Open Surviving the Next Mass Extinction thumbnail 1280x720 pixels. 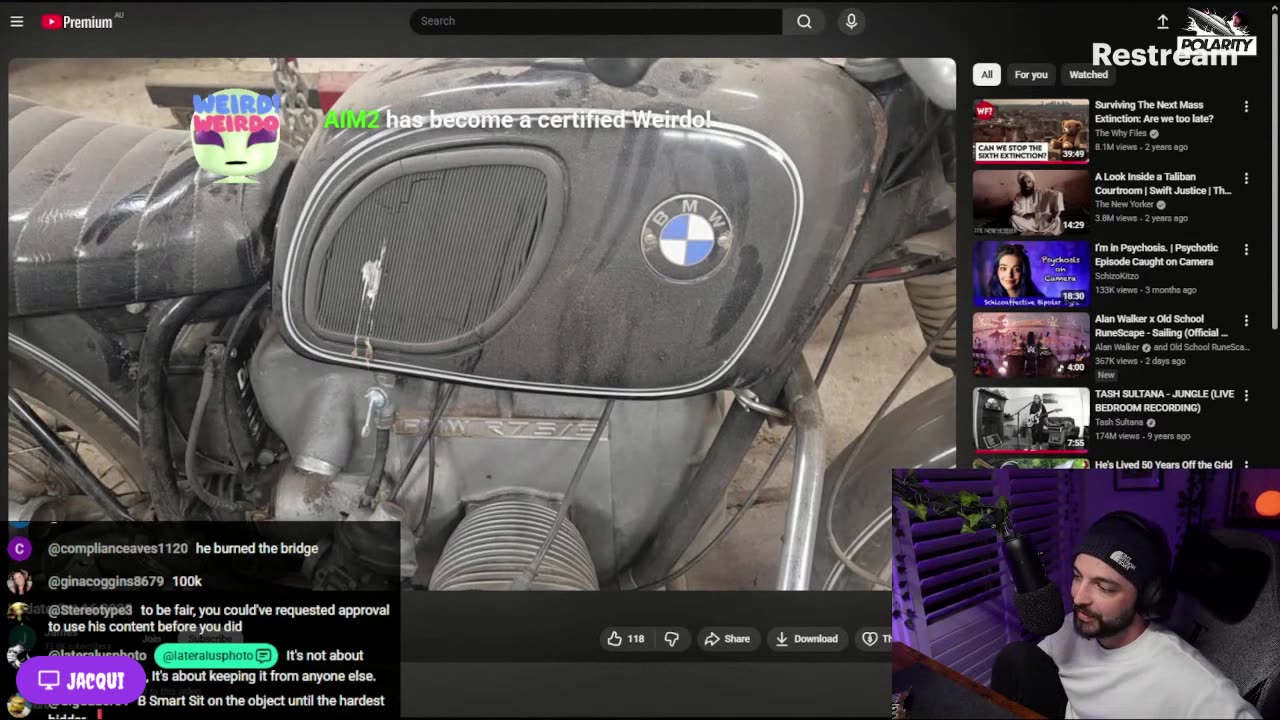point(1031,130)
